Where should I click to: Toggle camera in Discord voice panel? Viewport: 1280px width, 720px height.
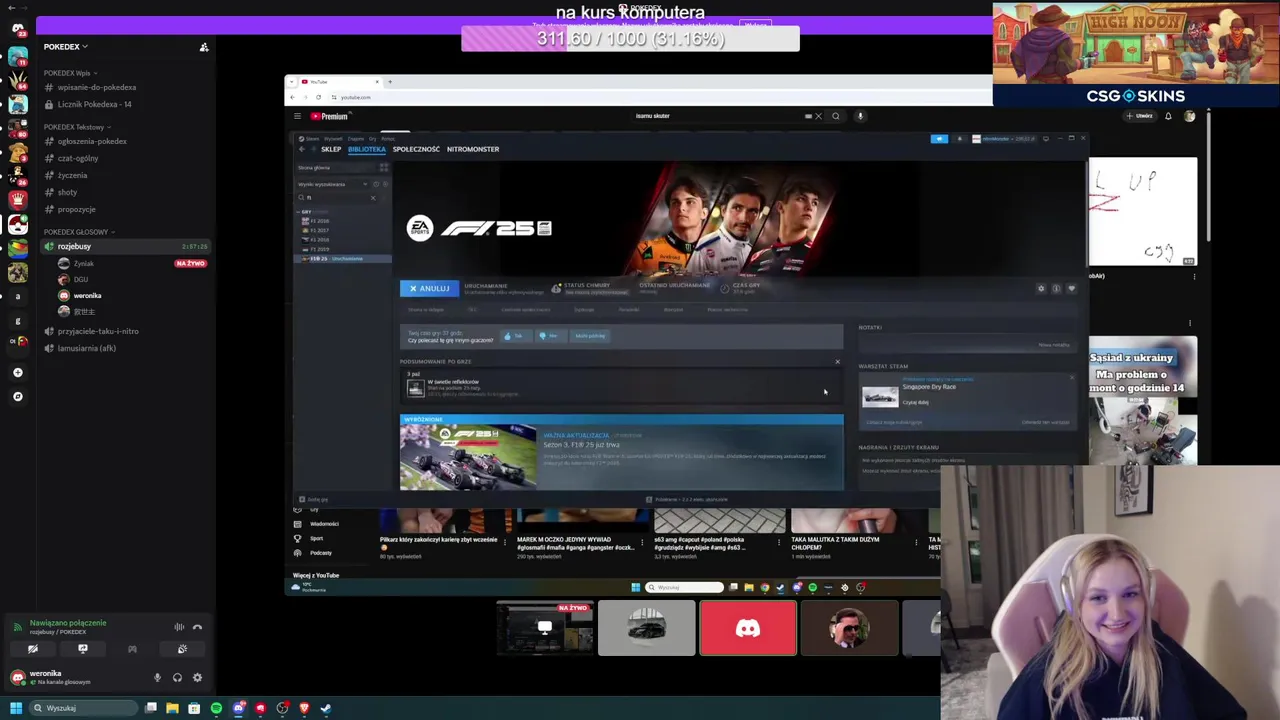(33, 649)
